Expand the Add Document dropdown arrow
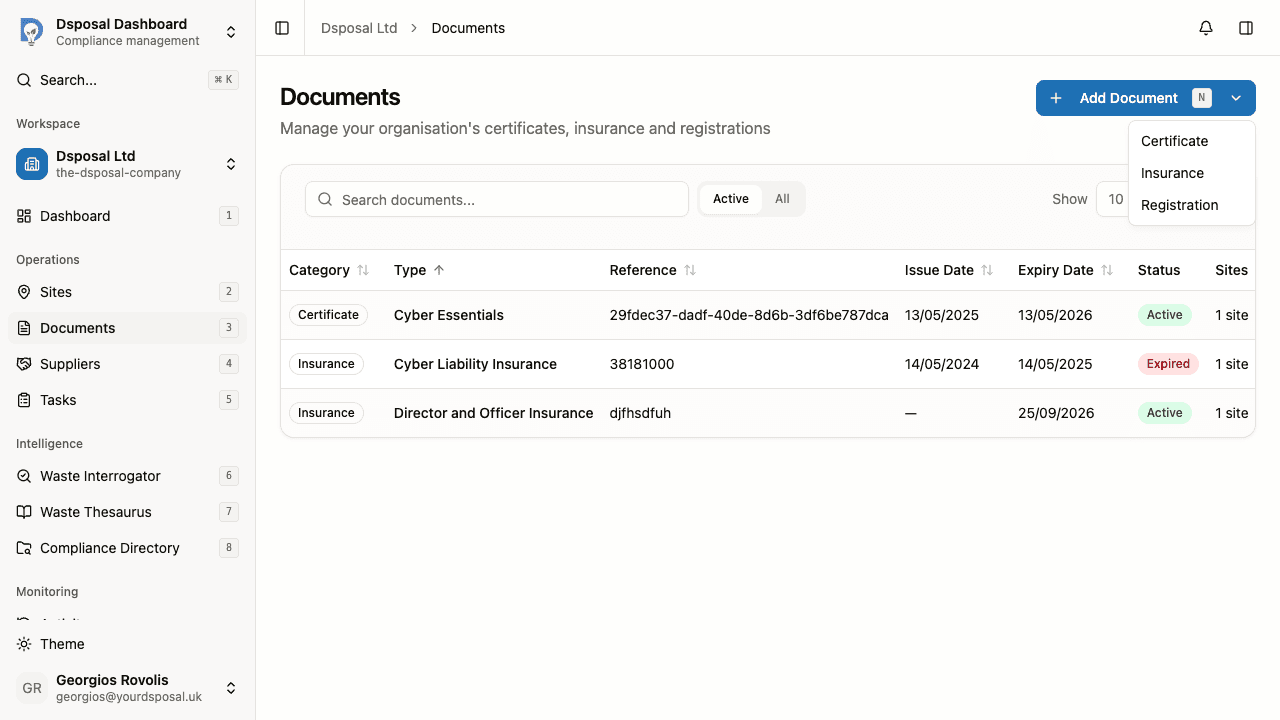This screenshot has height=720, width=1280. tap(1236, 98)
